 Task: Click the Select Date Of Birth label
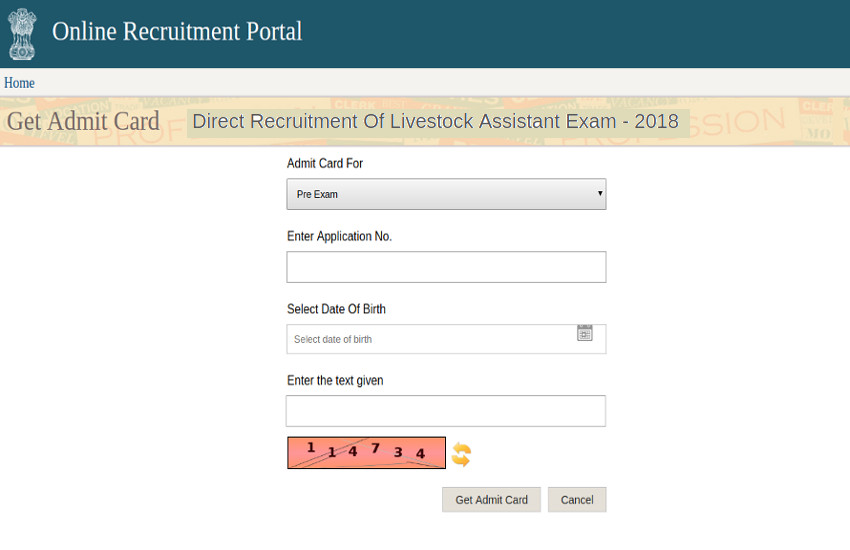coord(336,309)
